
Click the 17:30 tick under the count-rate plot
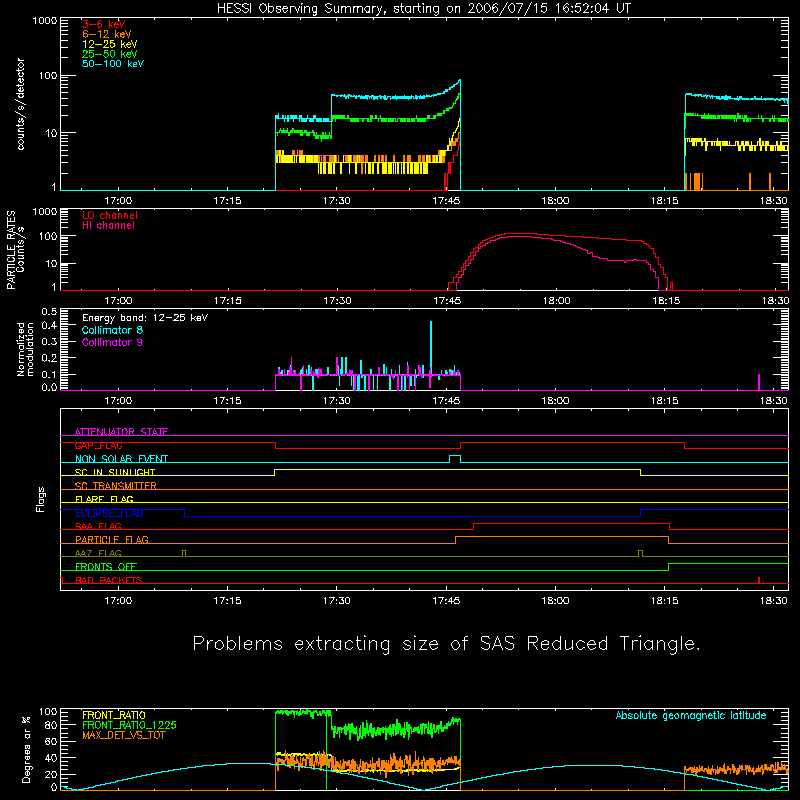pyautogui.click(x=337, y=201)
